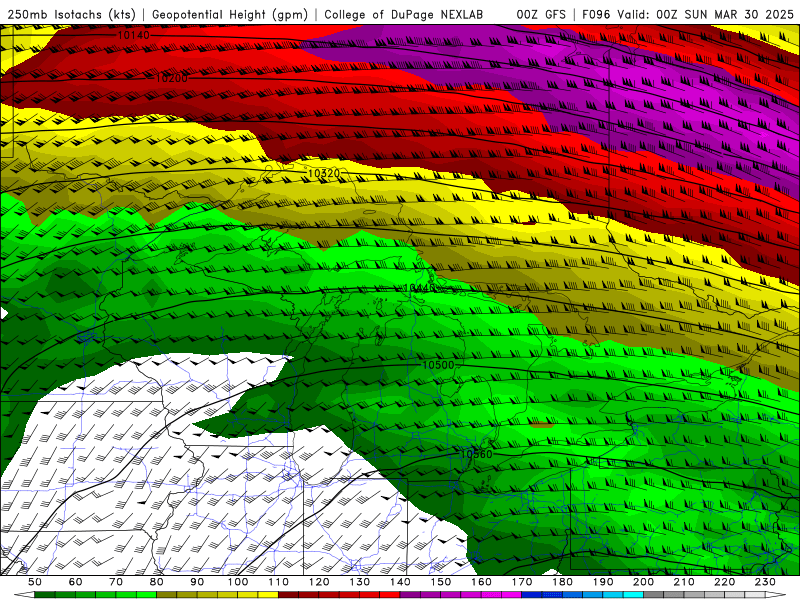Click the 120 value on the color scale
Image resolution: width=800 pixels, height=600 pixels.
pyautogui.click(x=319, y=582)
